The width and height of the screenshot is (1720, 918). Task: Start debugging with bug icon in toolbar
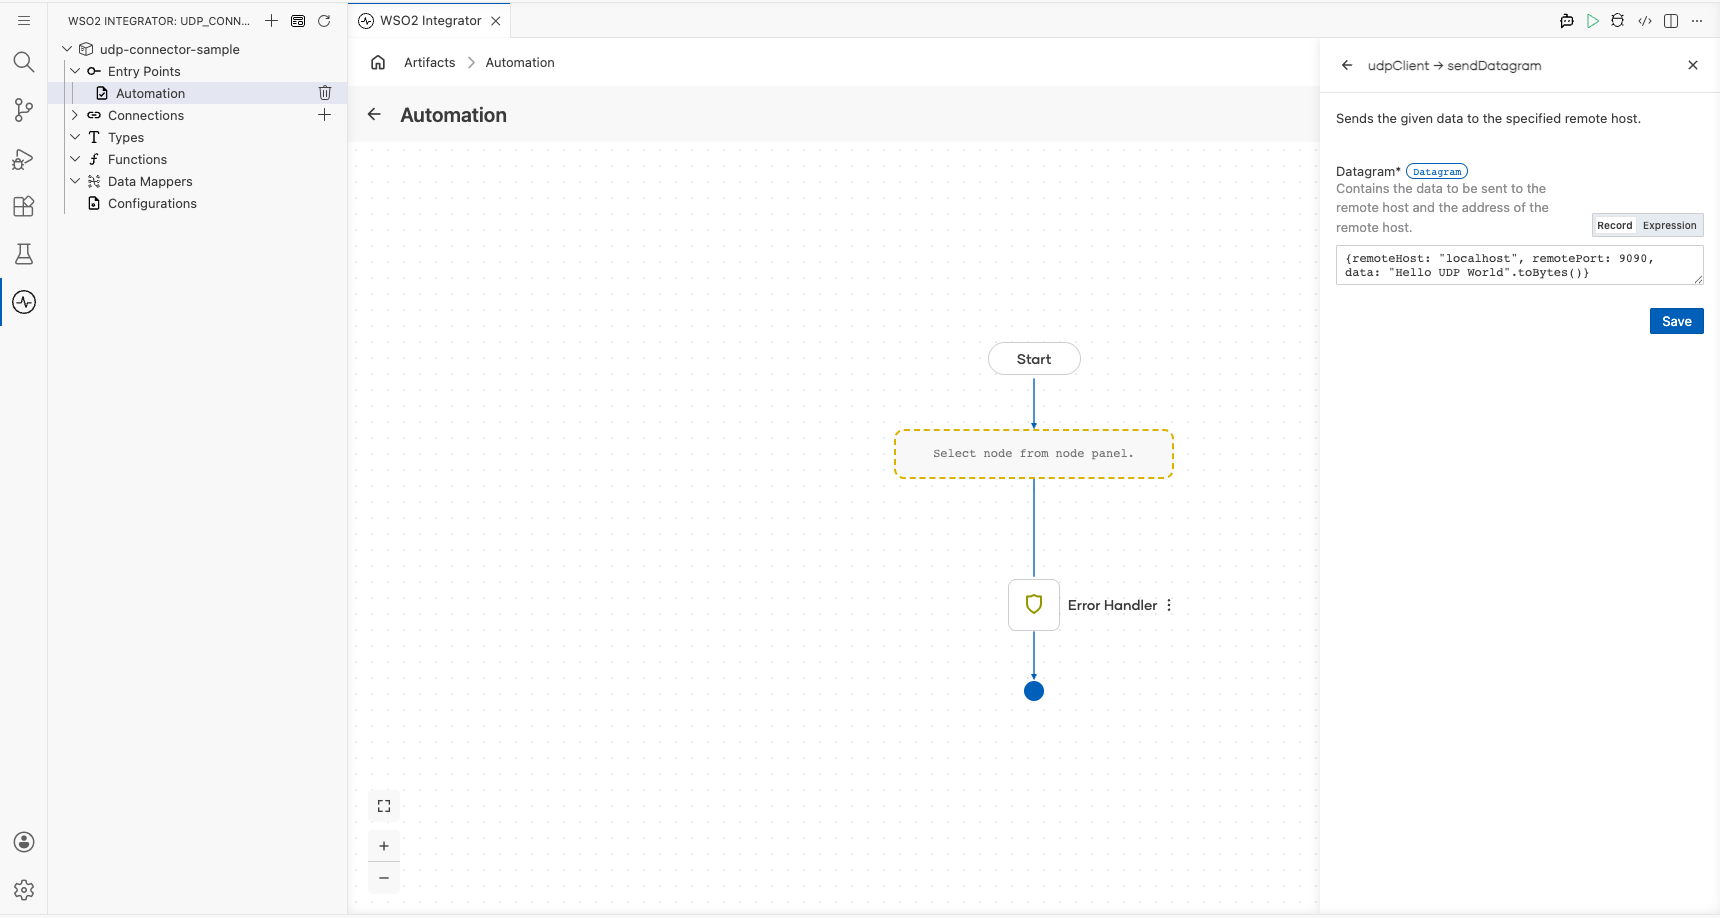(x=1618, y=20)
